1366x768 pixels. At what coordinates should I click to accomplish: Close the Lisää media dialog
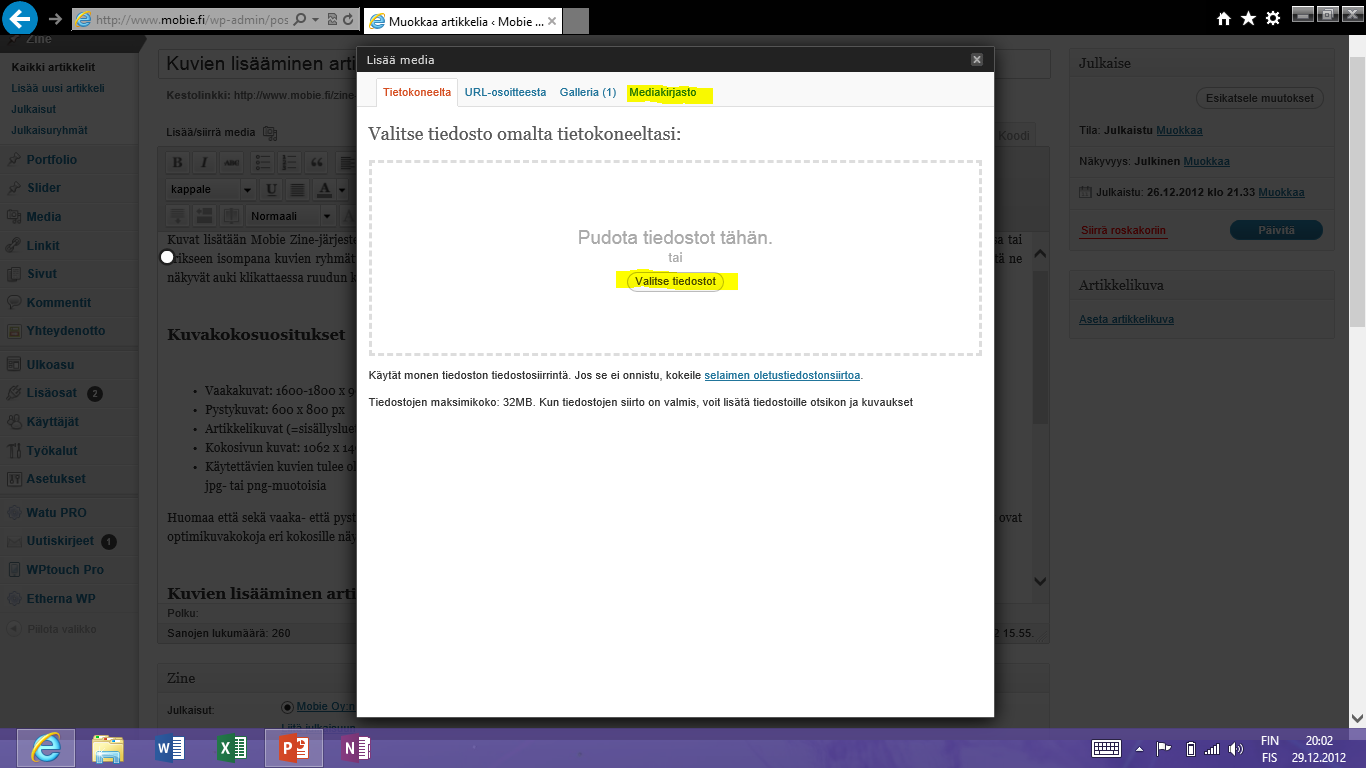point(977,60)
